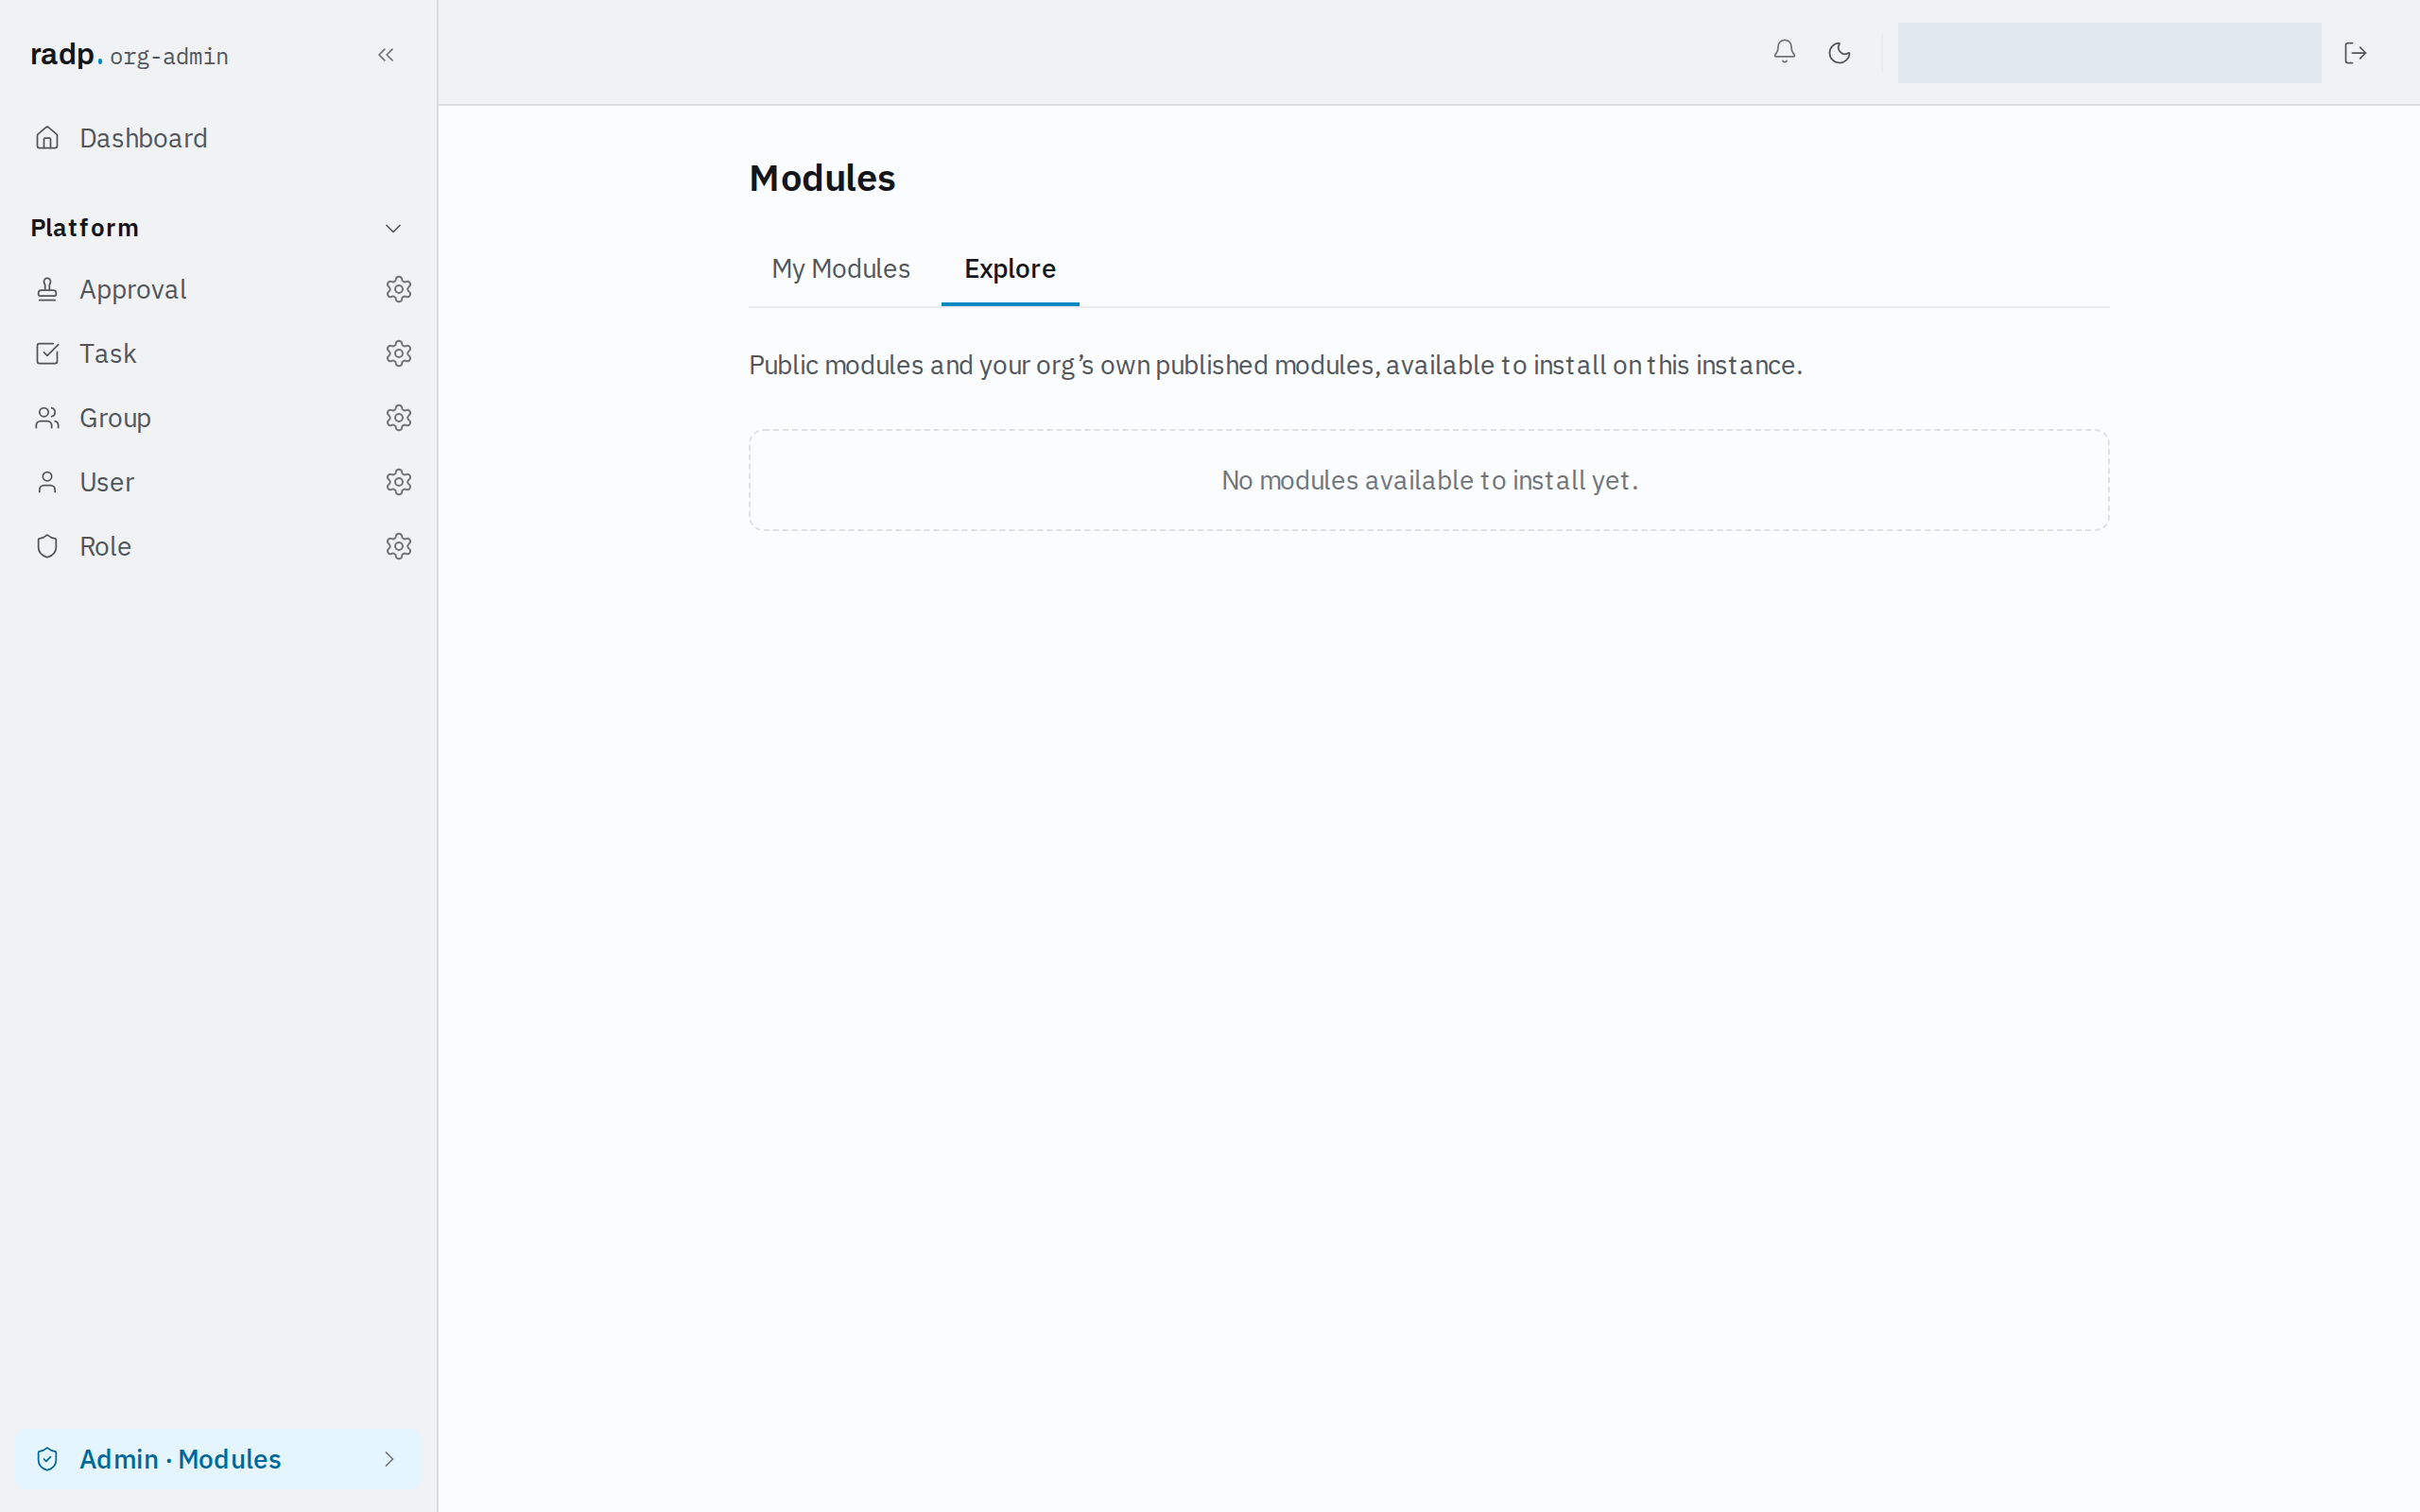Click the Task checkbox icon
The image size is (2420, 1512).
[x=47, y=353]
